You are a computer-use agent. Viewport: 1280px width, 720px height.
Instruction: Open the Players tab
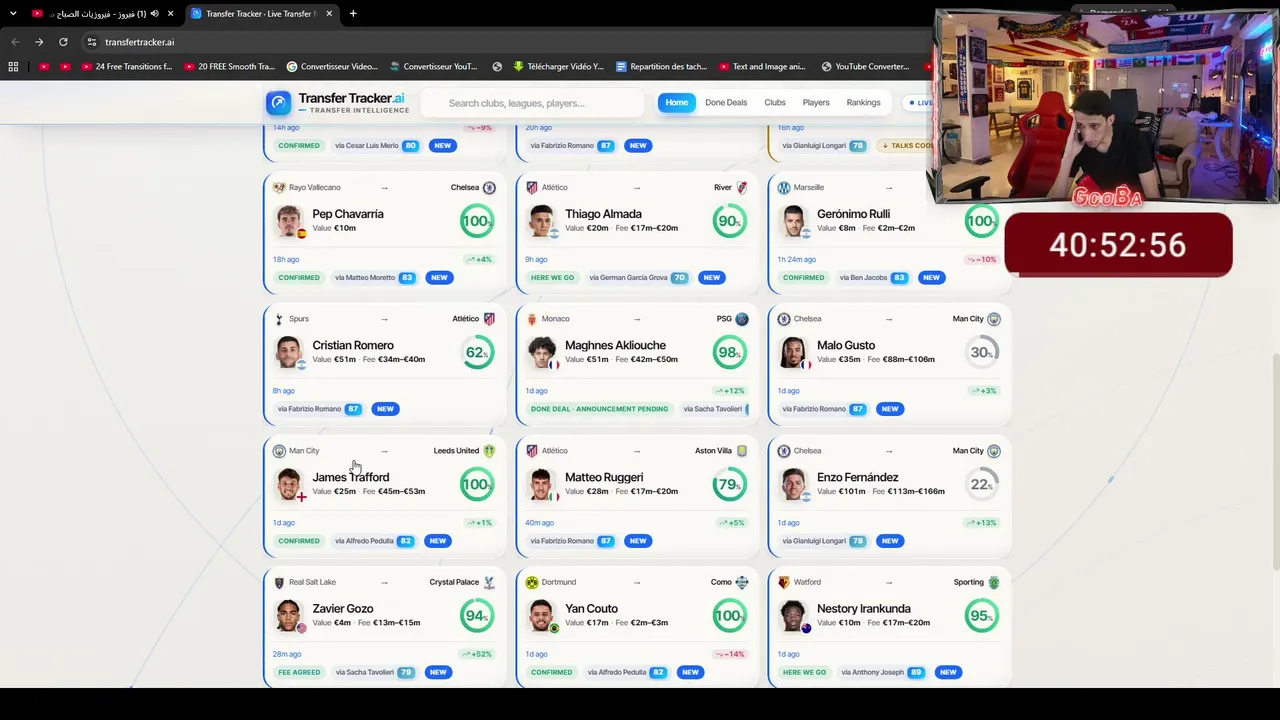coord(816,103)
